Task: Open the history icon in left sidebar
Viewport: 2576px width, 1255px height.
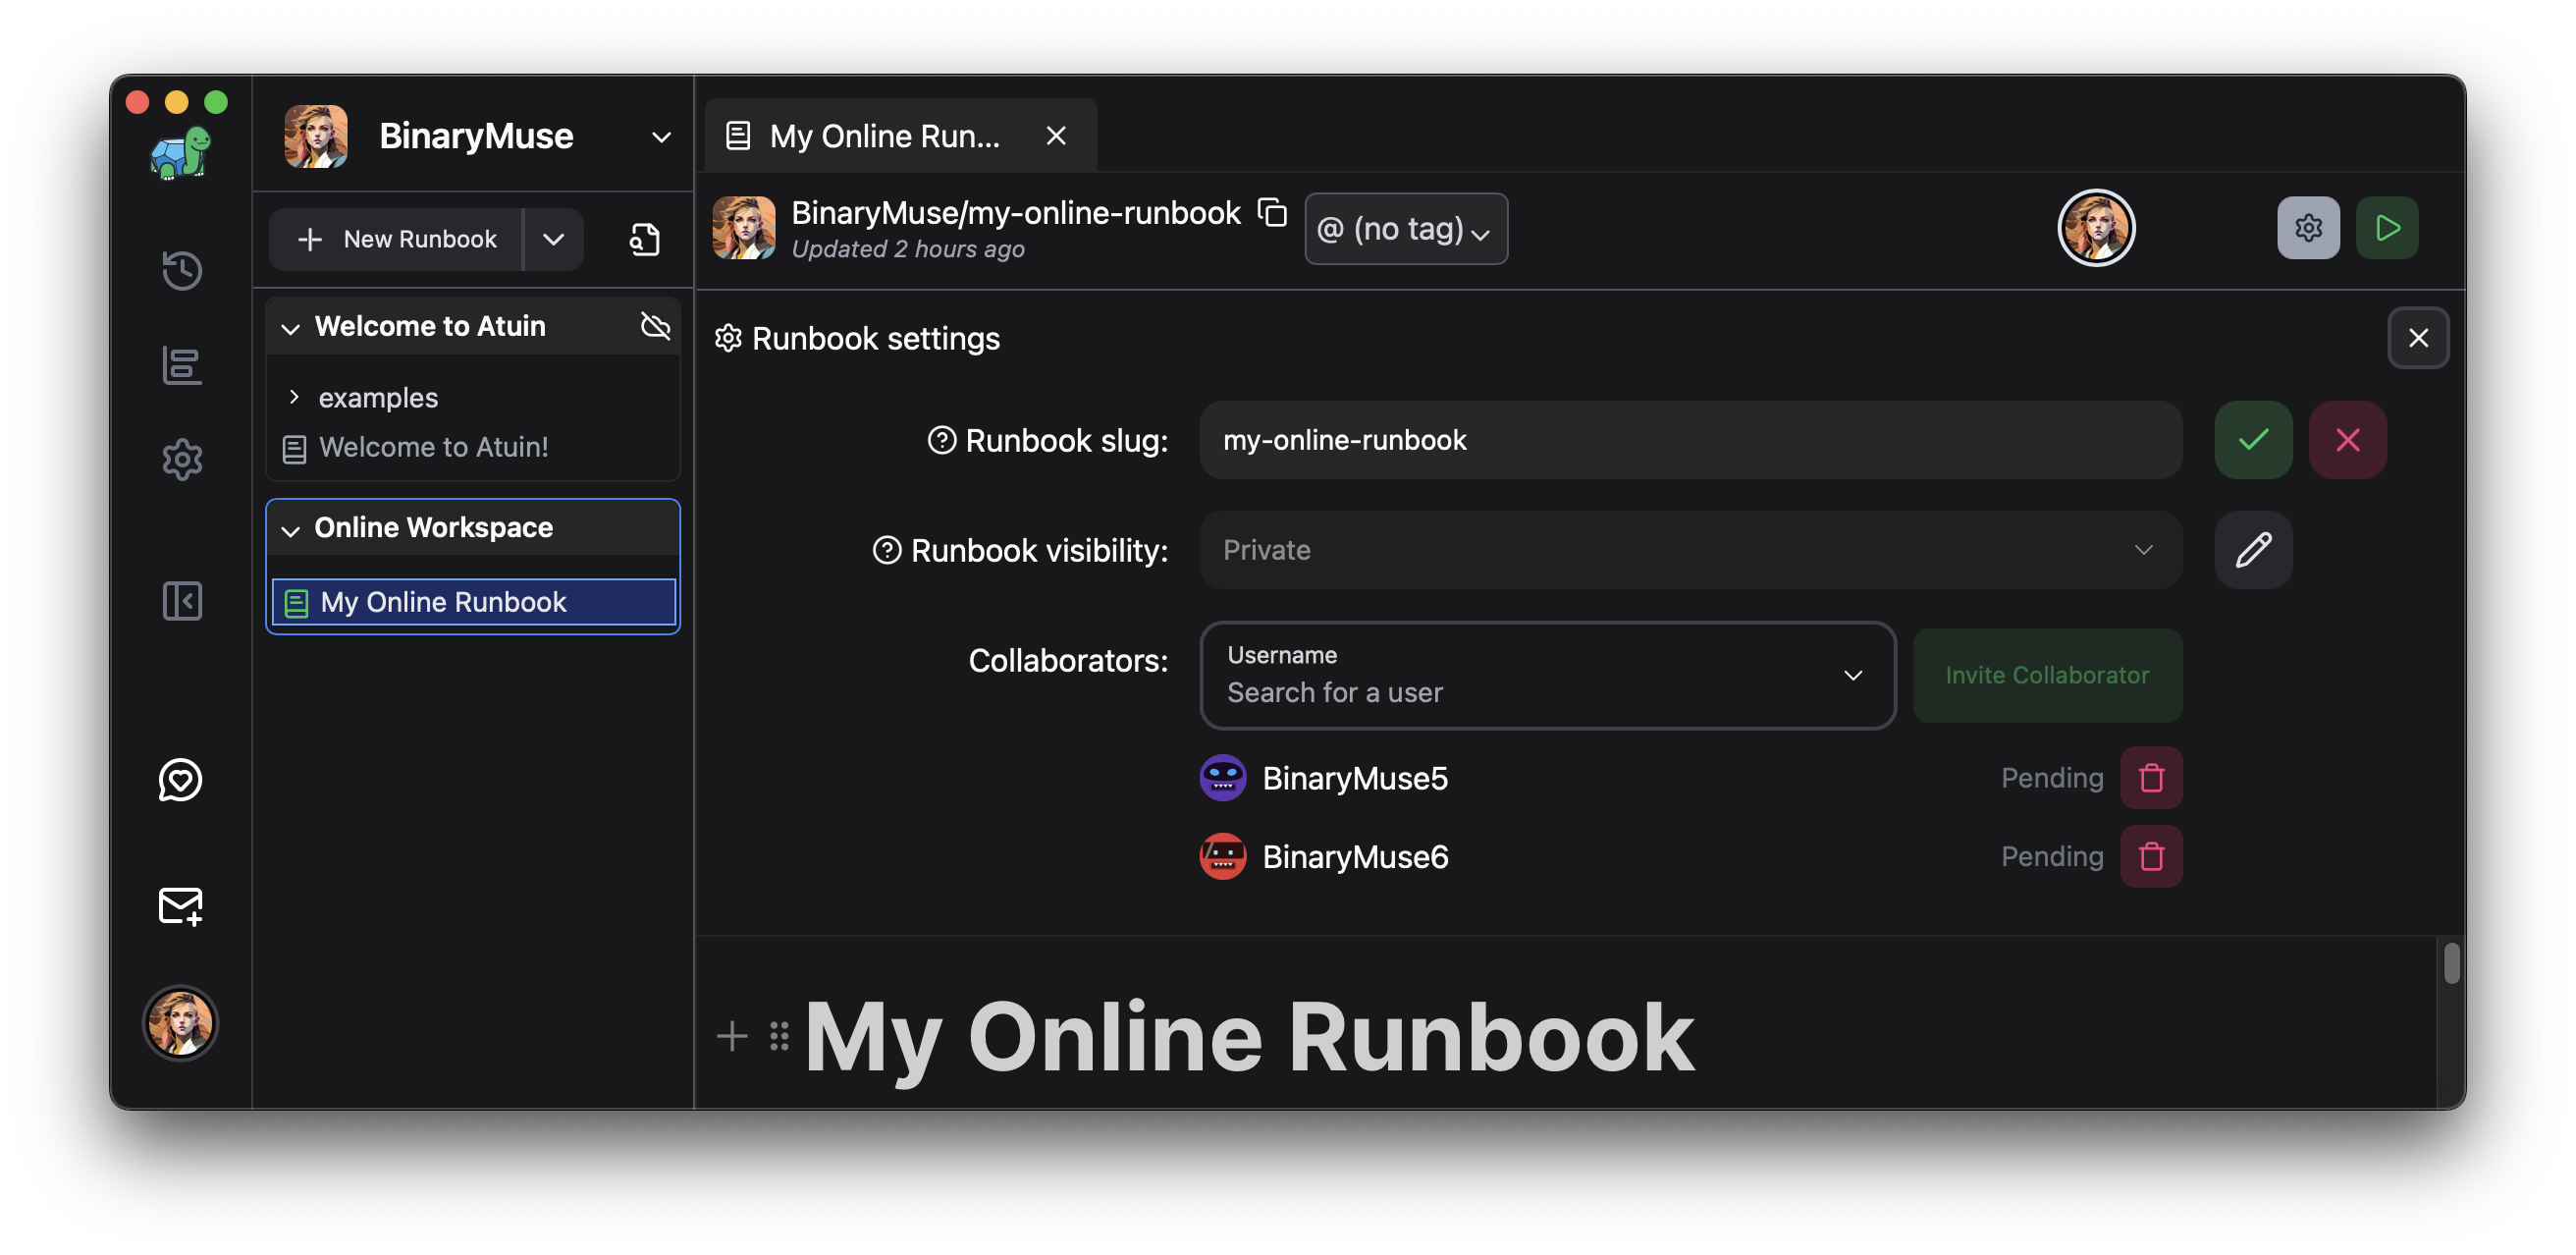Action: [182, 270]
